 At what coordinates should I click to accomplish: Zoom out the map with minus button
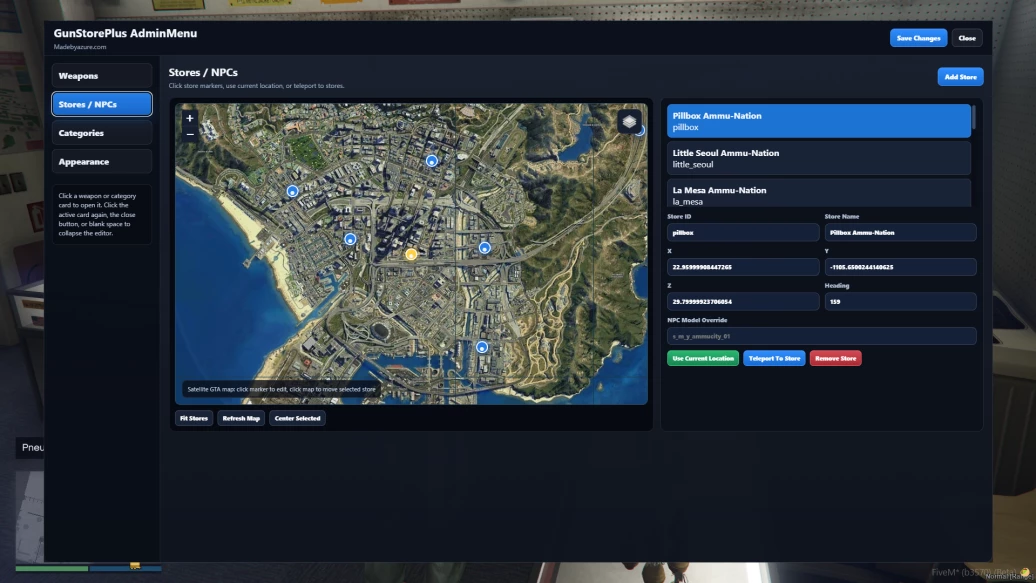190,134
